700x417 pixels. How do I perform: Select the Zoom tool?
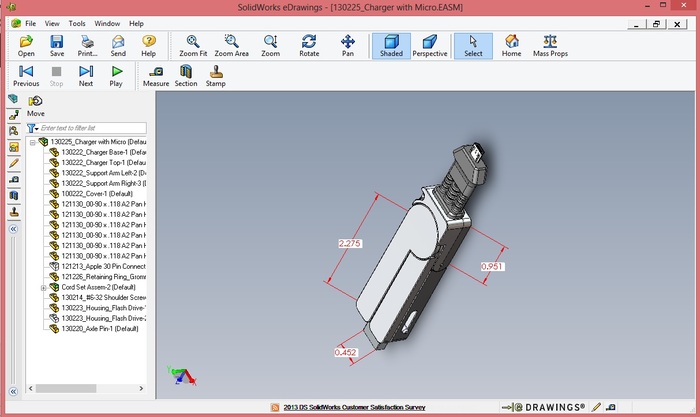[271, 46]
